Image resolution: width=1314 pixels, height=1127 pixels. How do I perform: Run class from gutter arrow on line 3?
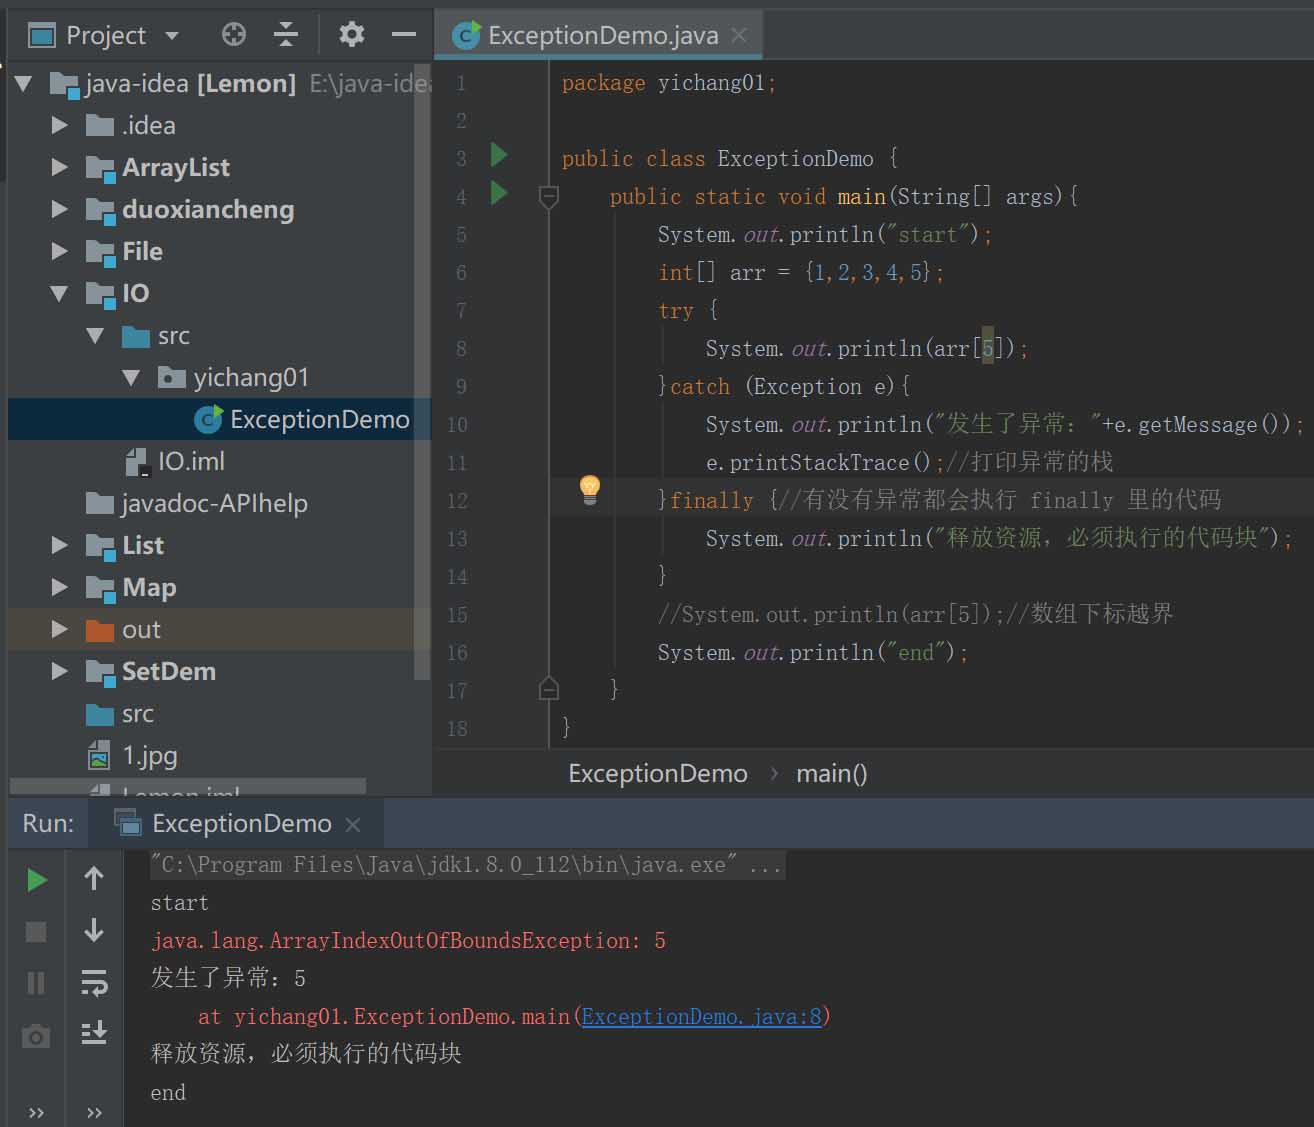coord(499,155)
